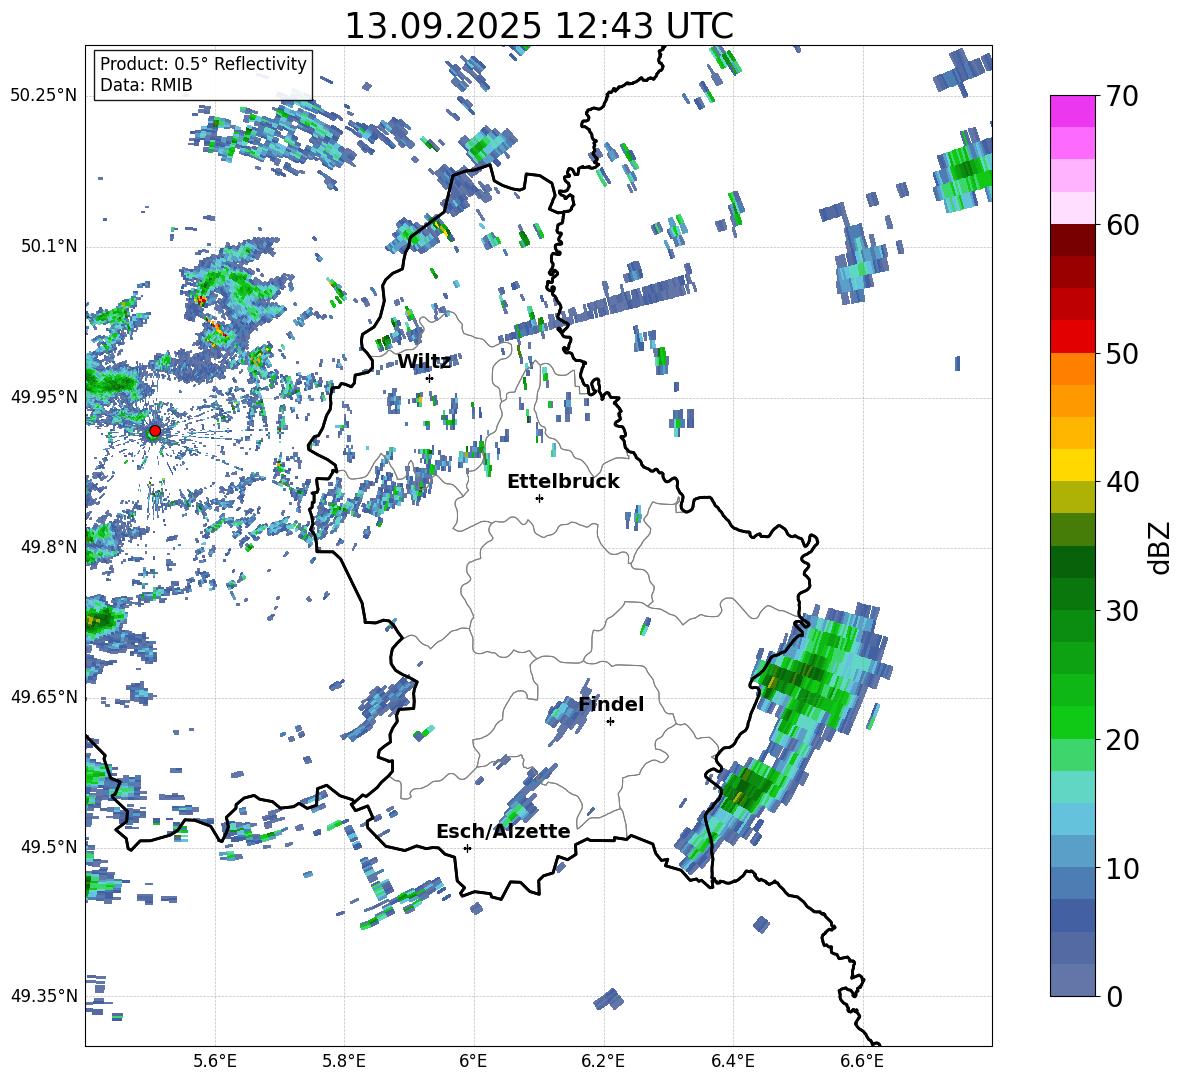Image resolution: width=1184 pixels, height=1081 pixels.
Task: Click the 49.35°N latitude label
Action: coord(44,996)
